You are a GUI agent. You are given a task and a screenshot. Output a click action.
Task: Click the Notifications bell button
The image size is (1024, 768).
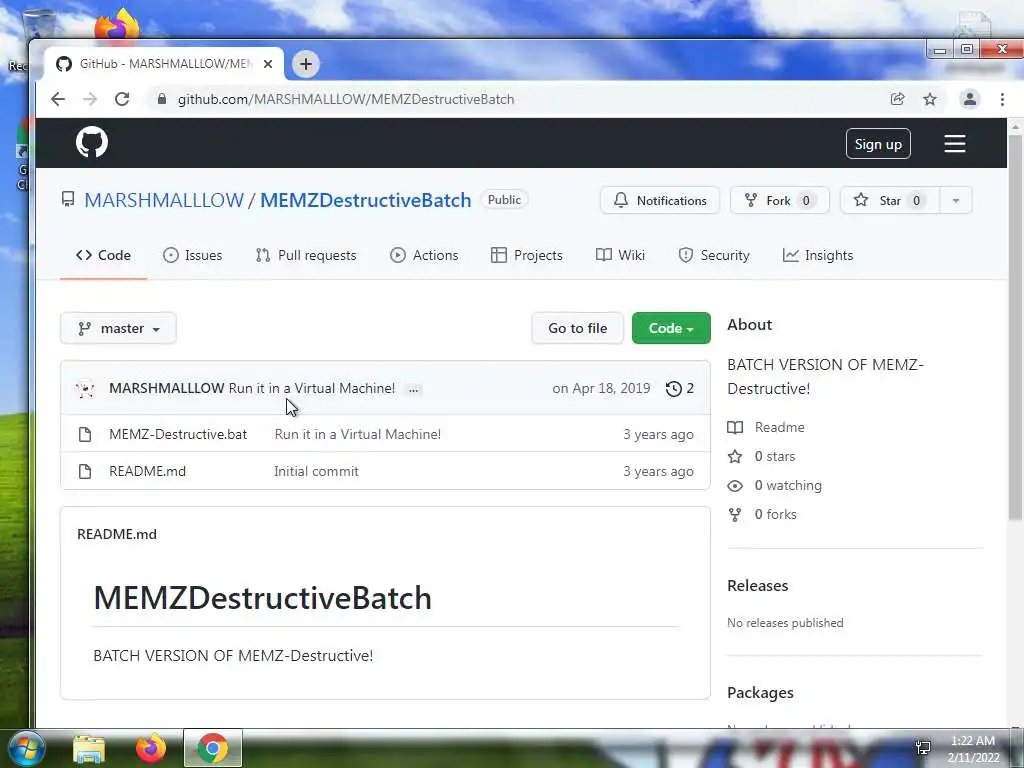click(660, 200)
